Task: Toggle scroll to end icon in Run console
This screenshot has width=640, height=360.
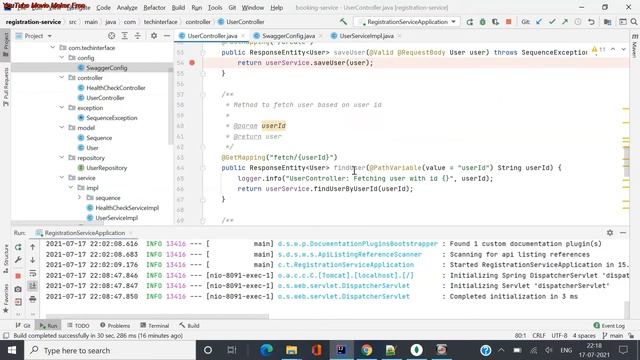Action: tap(33, 286)
